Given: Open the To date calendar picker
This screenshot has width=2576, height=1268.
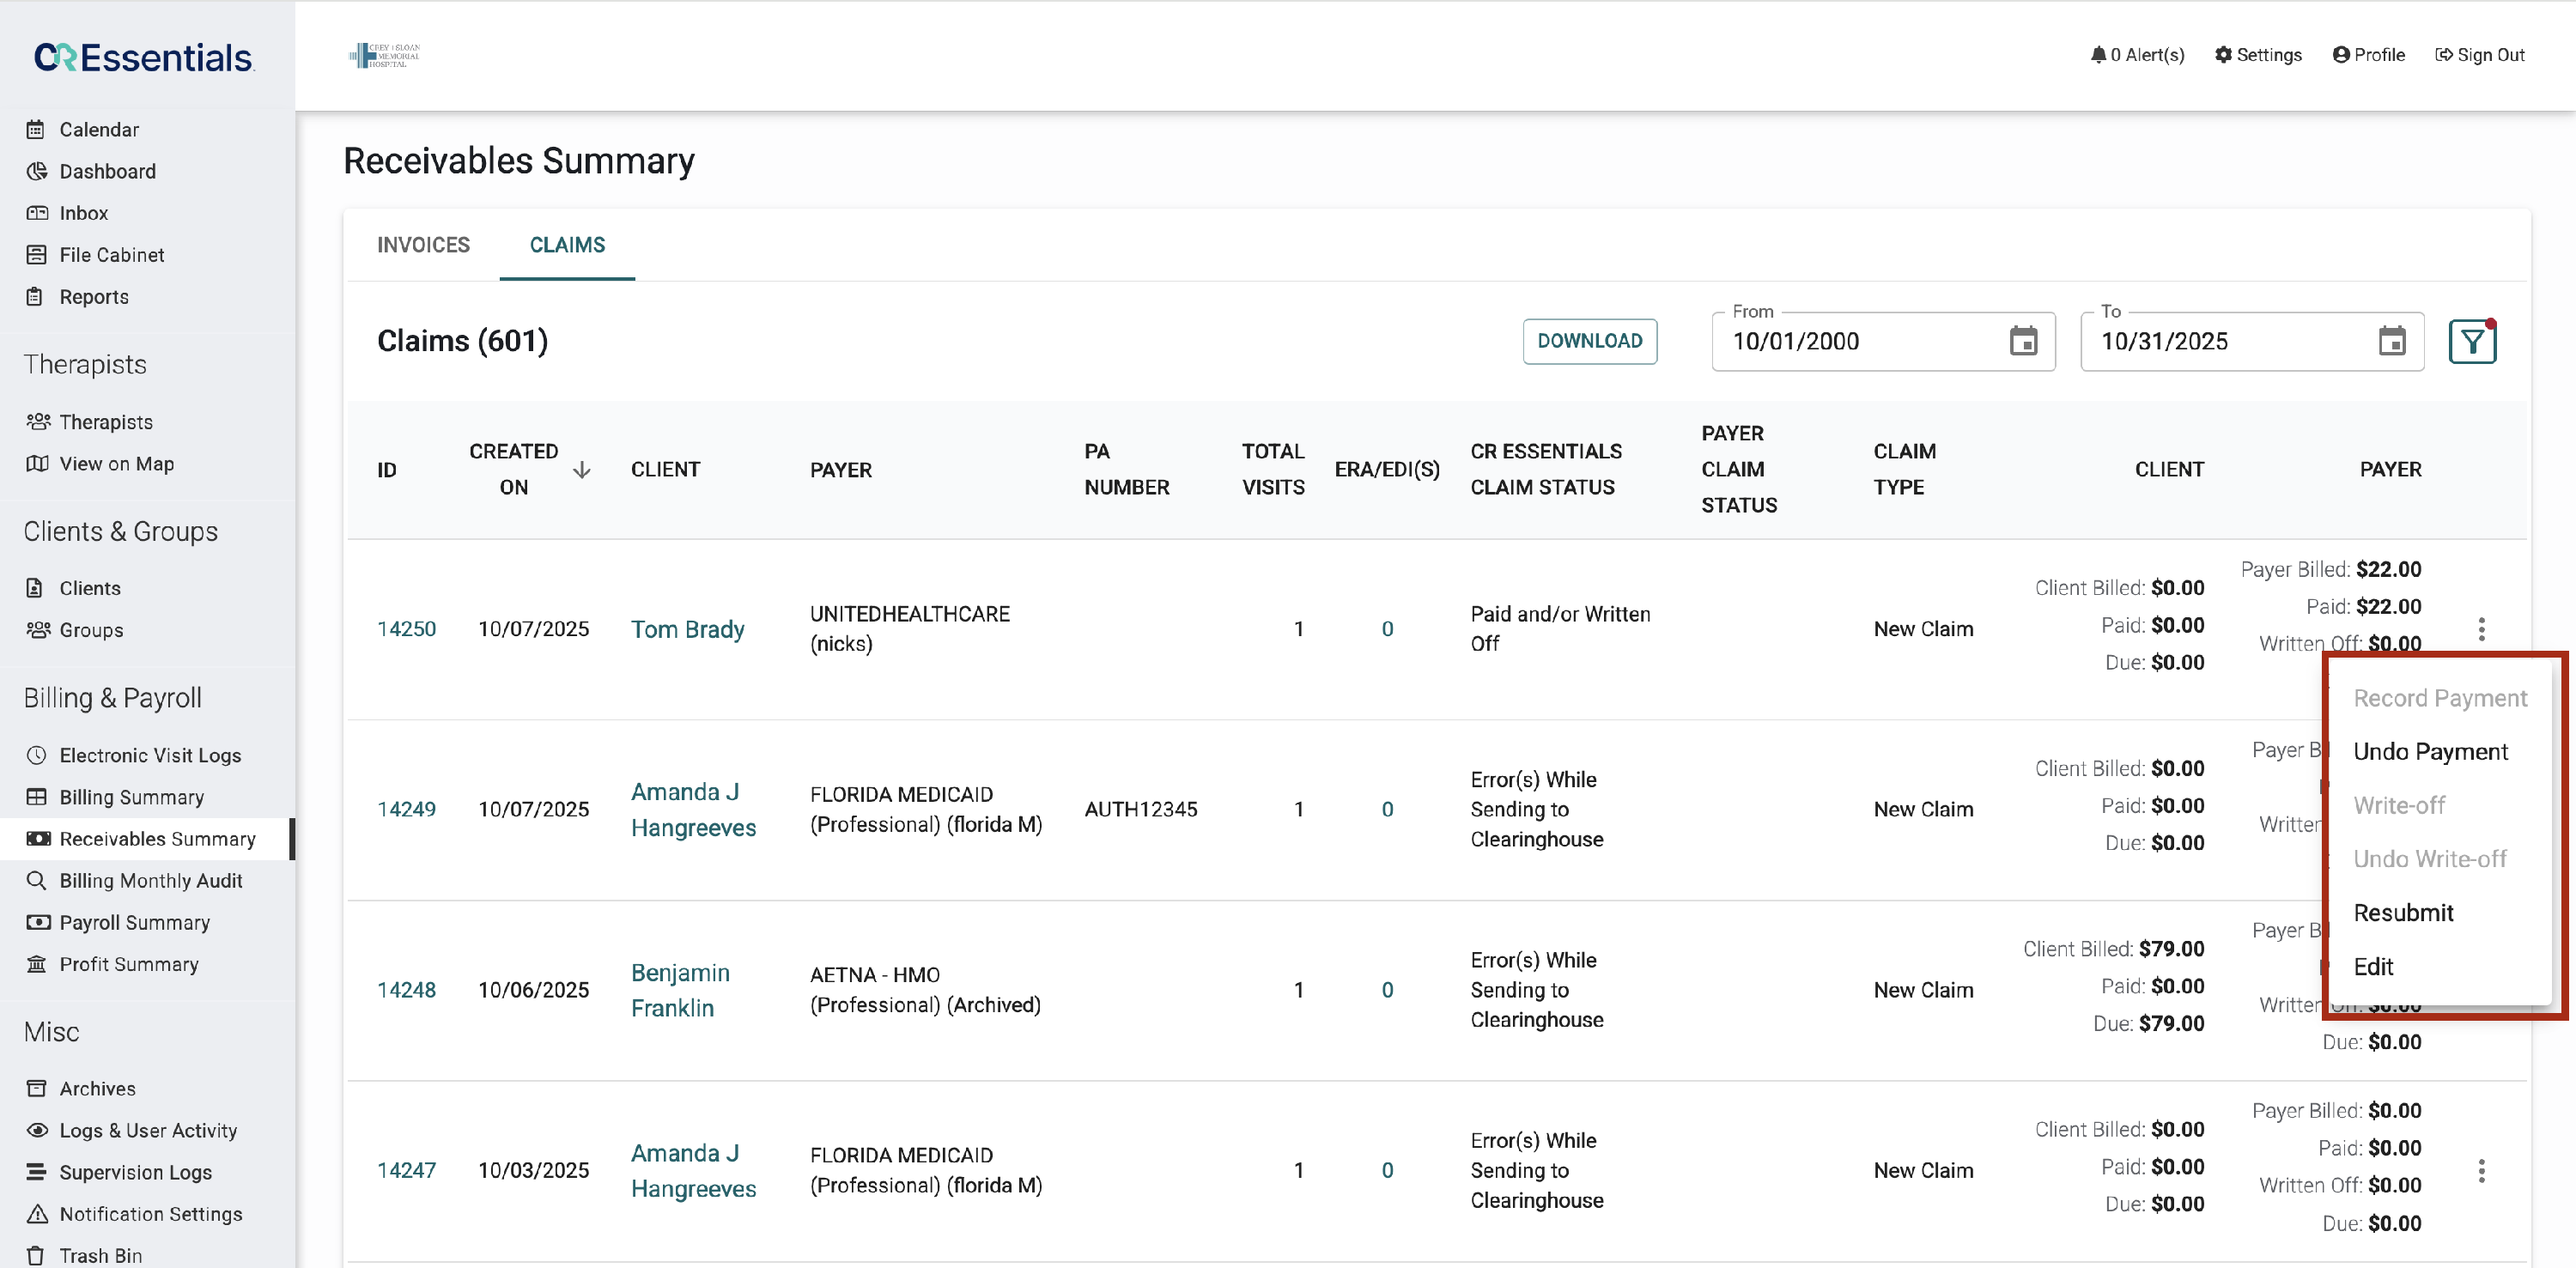Looking at the screenshot, I should (x=2391, y=342).
